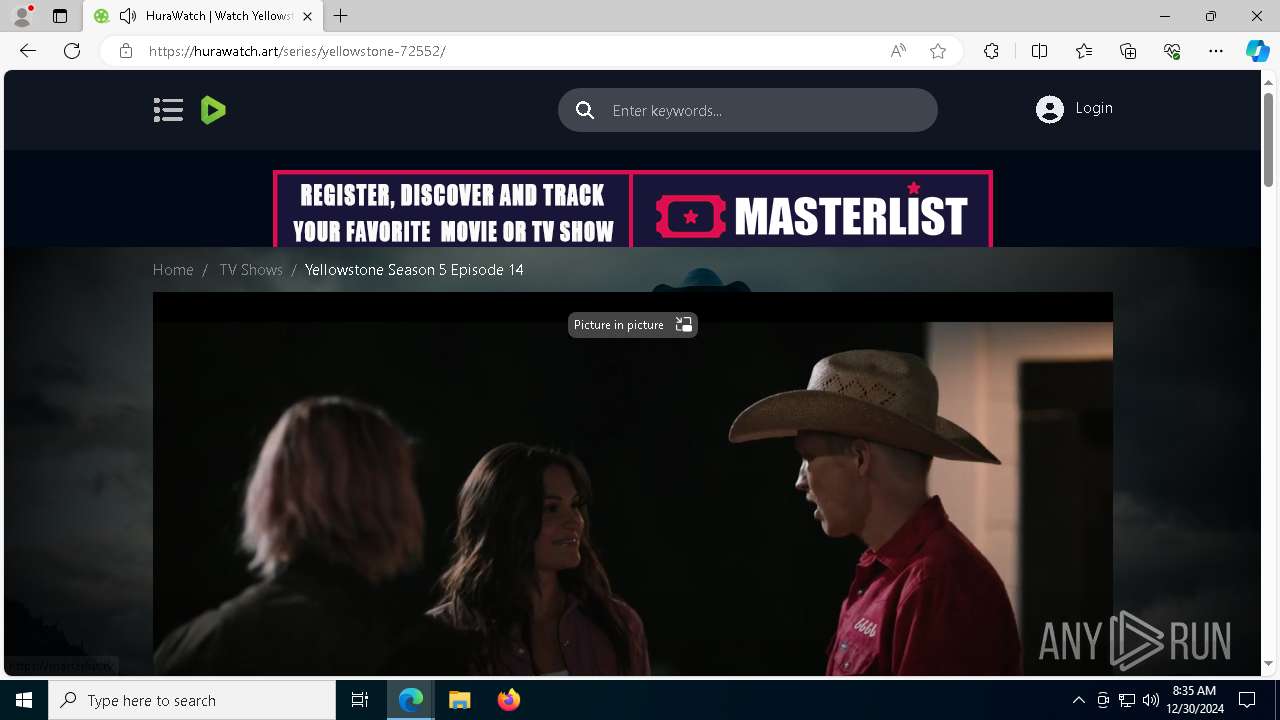Viewport: 1280px width, 720px height.
Task: Open network settings tray icon
Action: 1127,700
